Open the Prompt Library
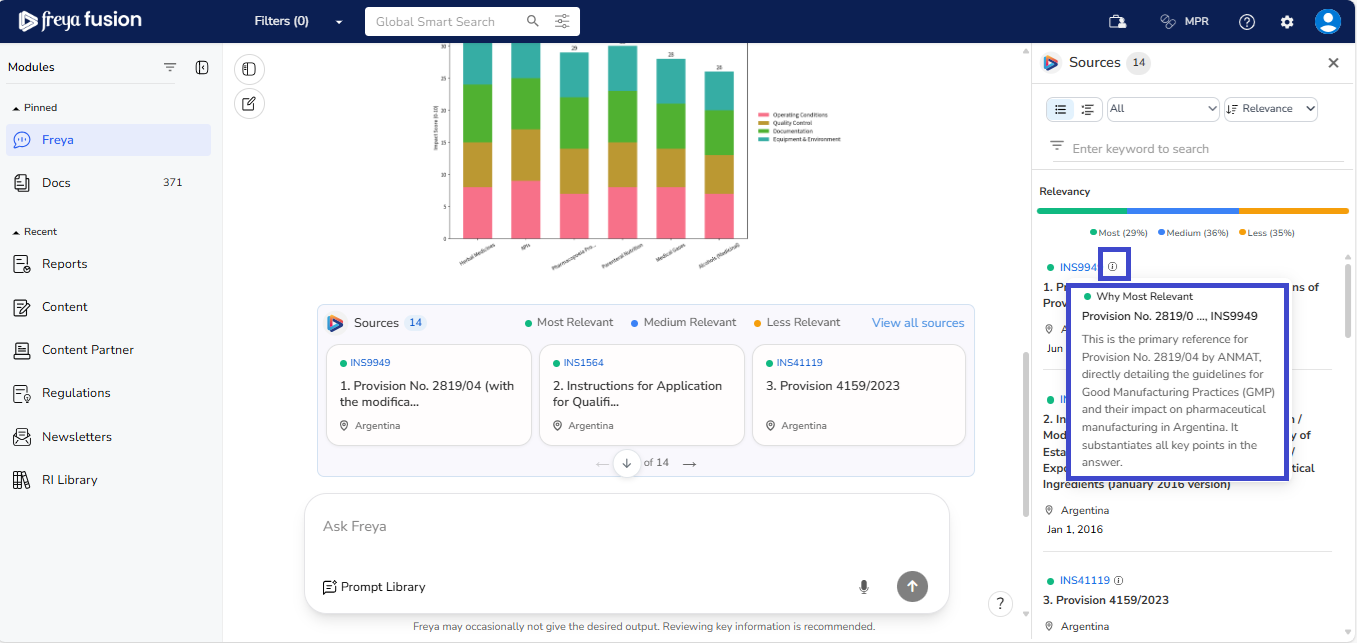Viewport: 1368px width, 643px height. coord(374,587)
